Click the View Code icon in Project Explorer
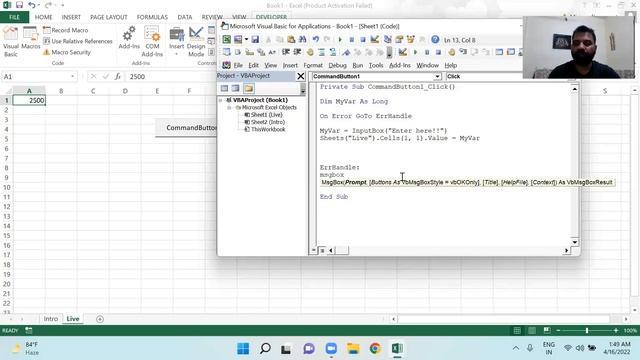This screenshot has height=360, width=640. (x=224, y=88)
